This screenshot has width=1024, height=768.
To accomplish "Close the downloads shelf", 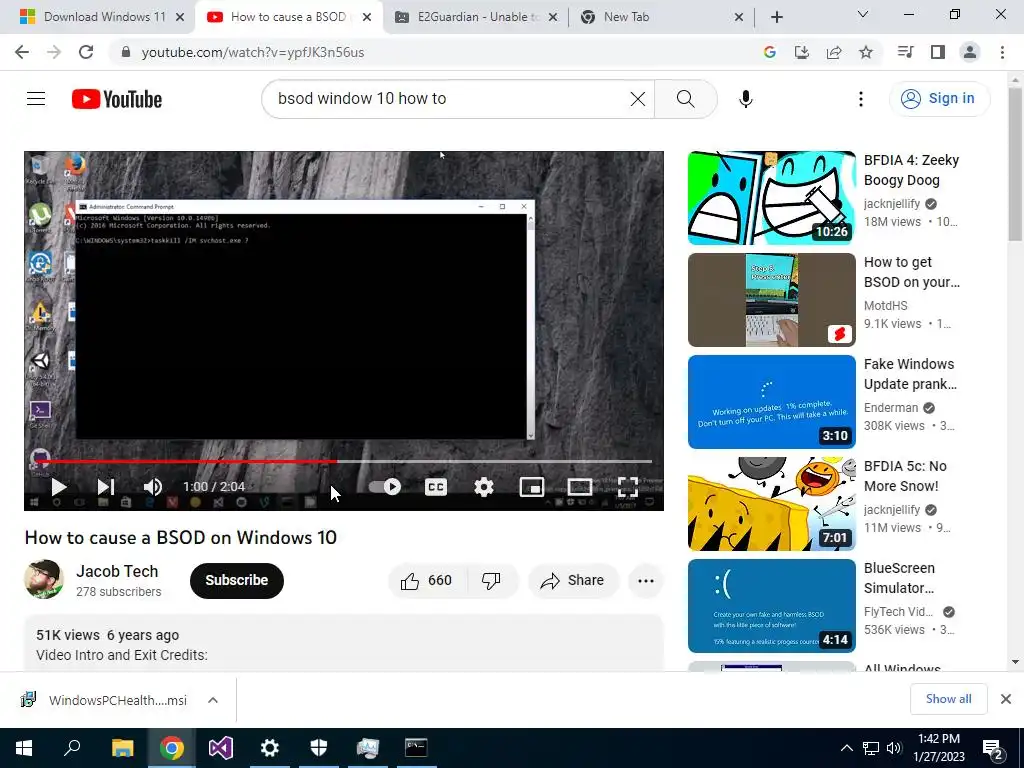I will click(x=1006, y=699).
